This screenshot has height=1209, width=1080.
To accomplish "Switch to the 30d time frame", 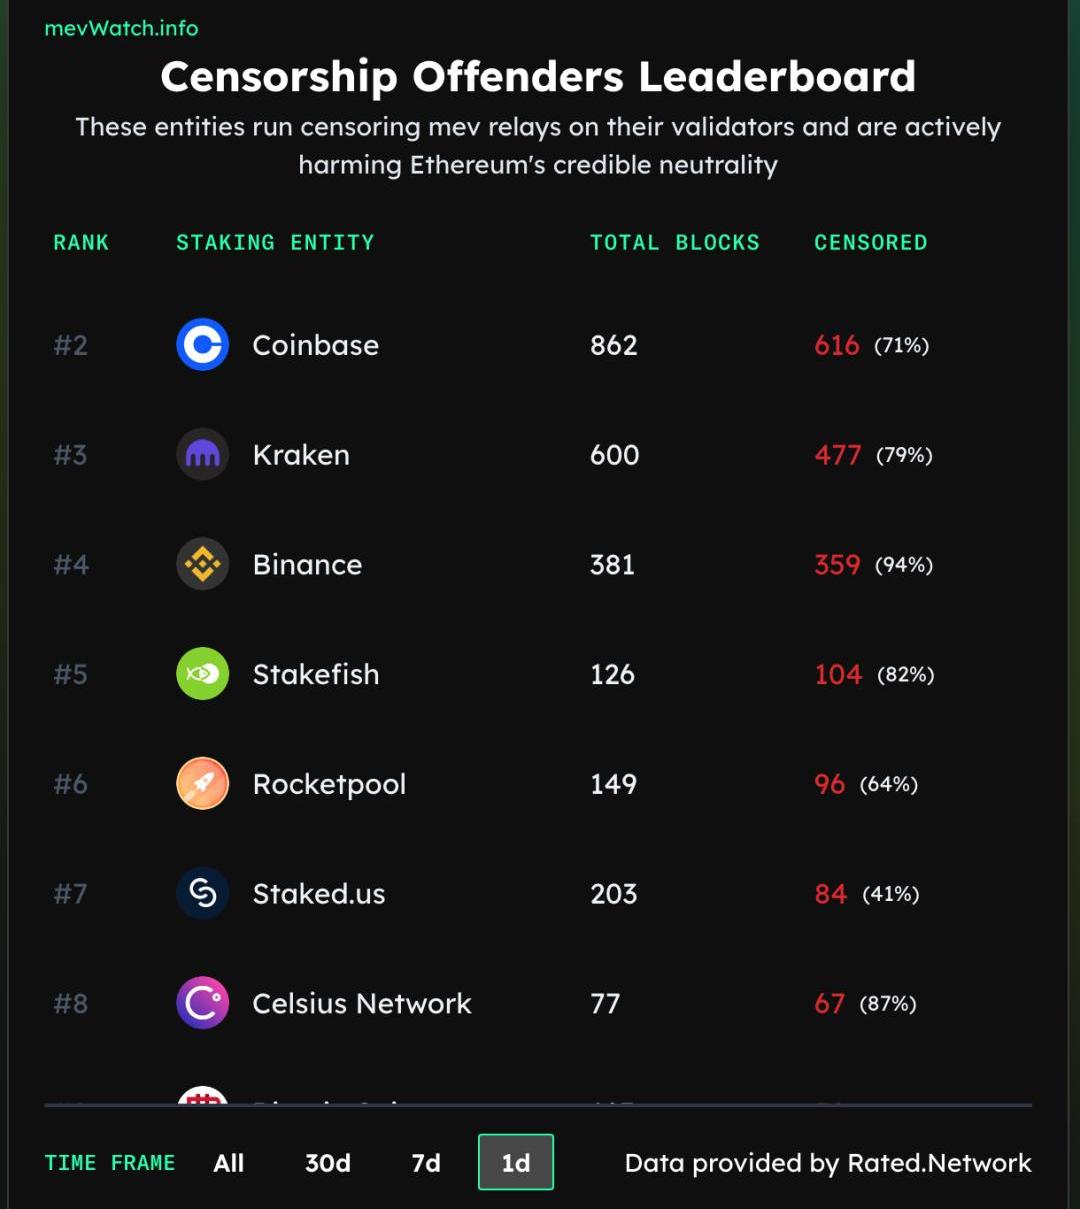I will coord(328,1163).
